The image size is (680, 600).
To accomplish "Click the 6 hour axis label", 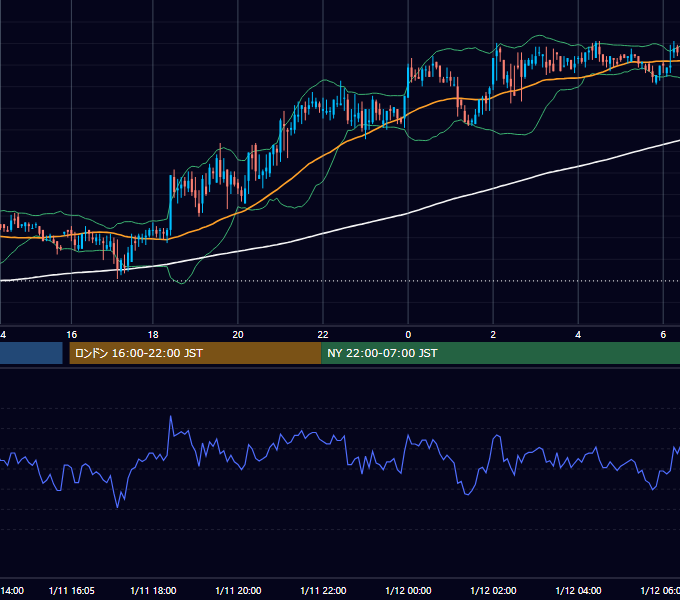I will (x=663, y=335).
